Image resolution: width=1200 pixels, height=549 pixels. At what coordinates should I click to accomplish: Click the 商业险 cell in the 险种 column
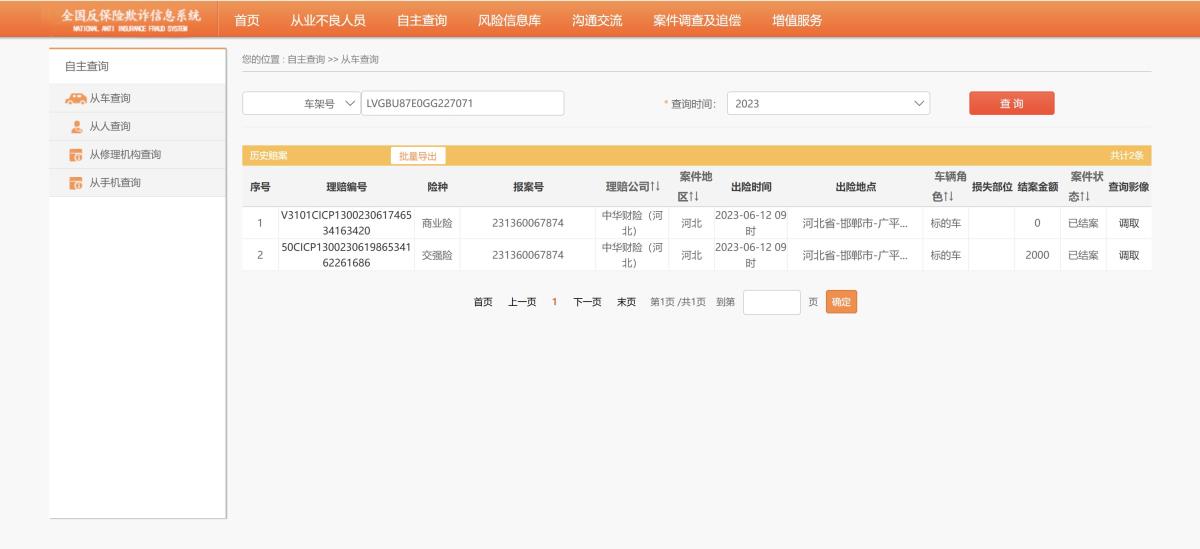pos(437,224)
